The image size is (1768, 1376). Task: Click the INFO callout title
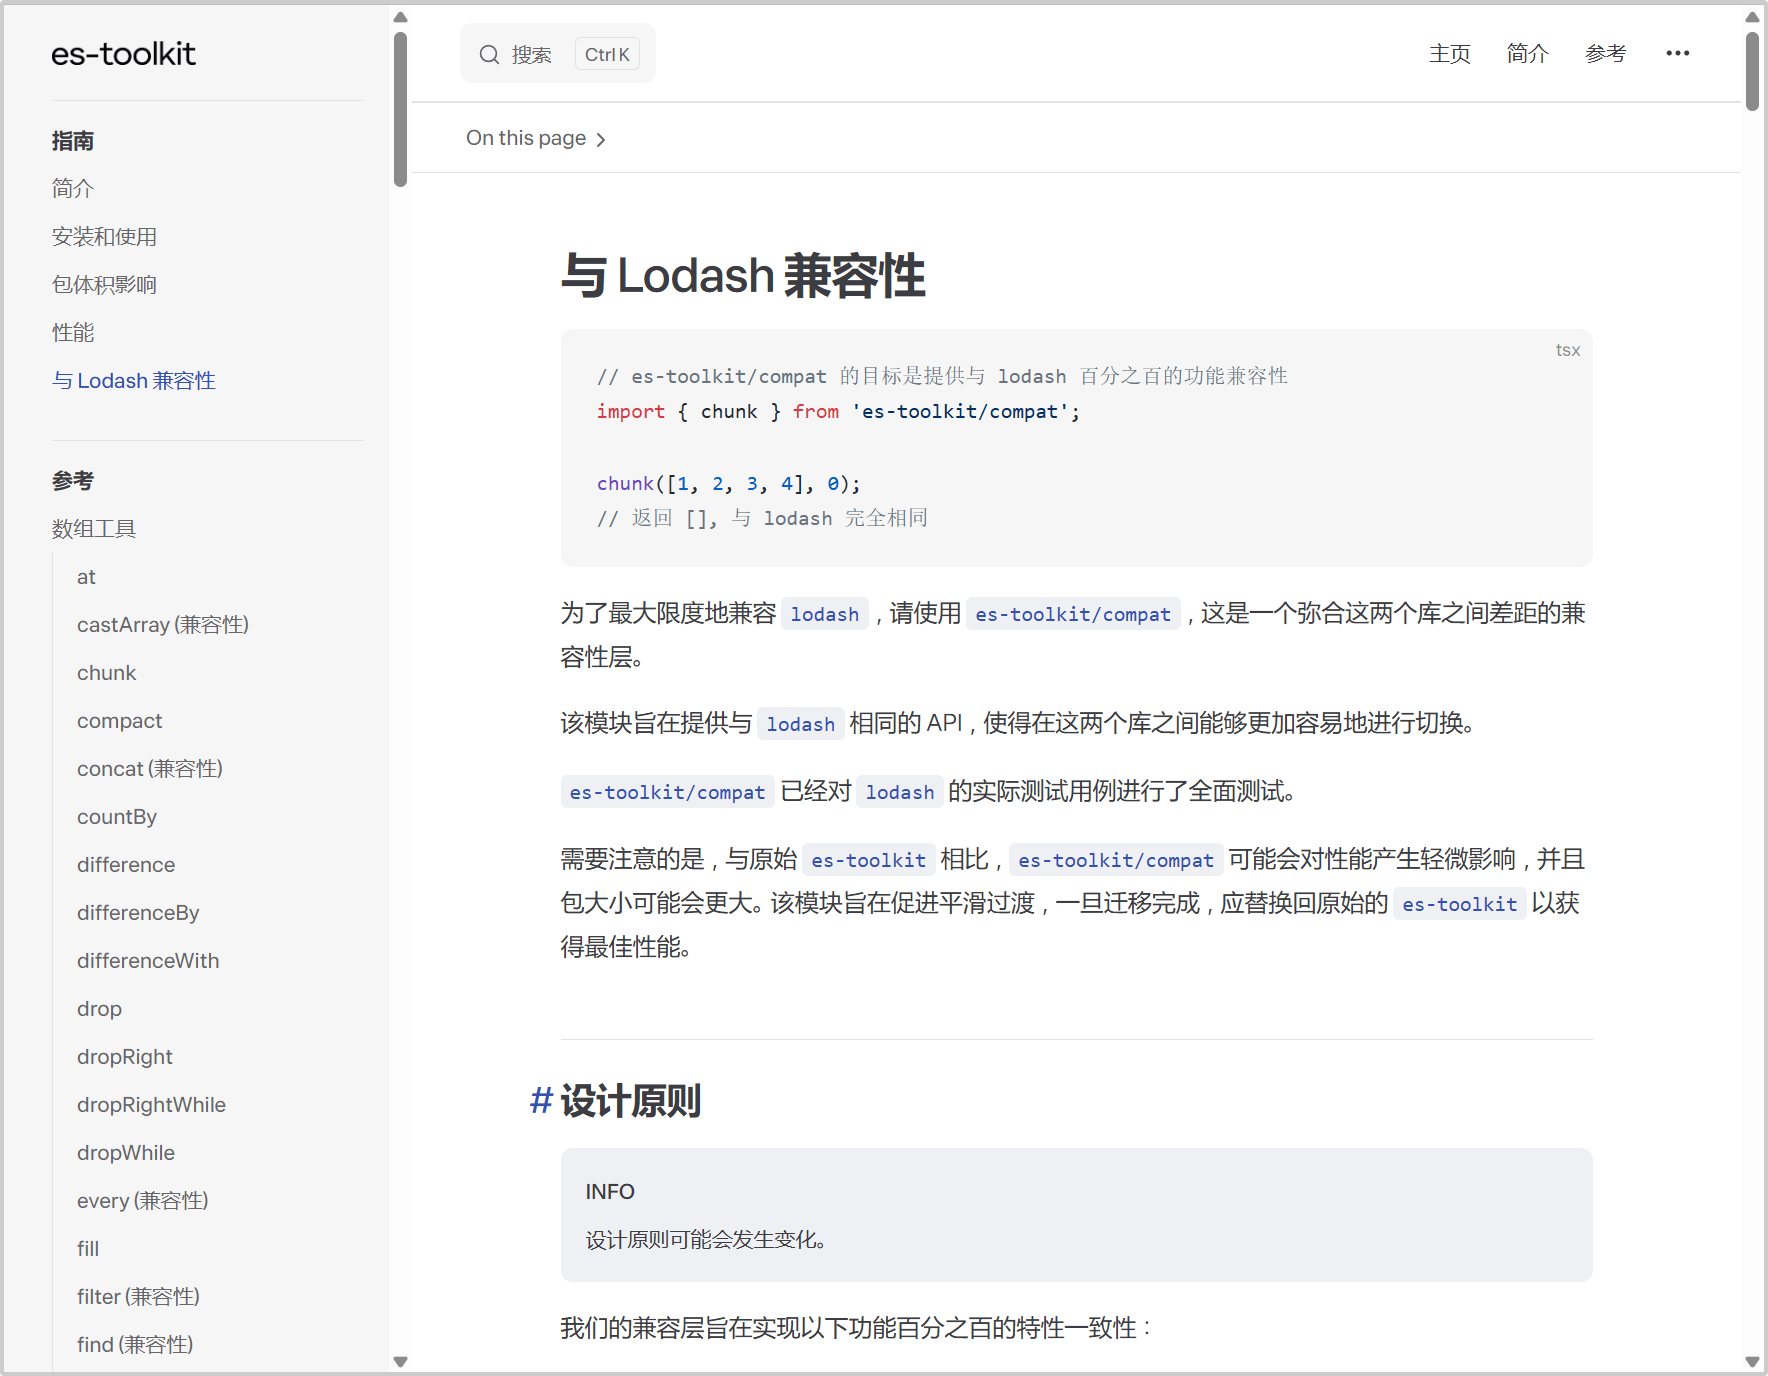(x=610, y=1191)
